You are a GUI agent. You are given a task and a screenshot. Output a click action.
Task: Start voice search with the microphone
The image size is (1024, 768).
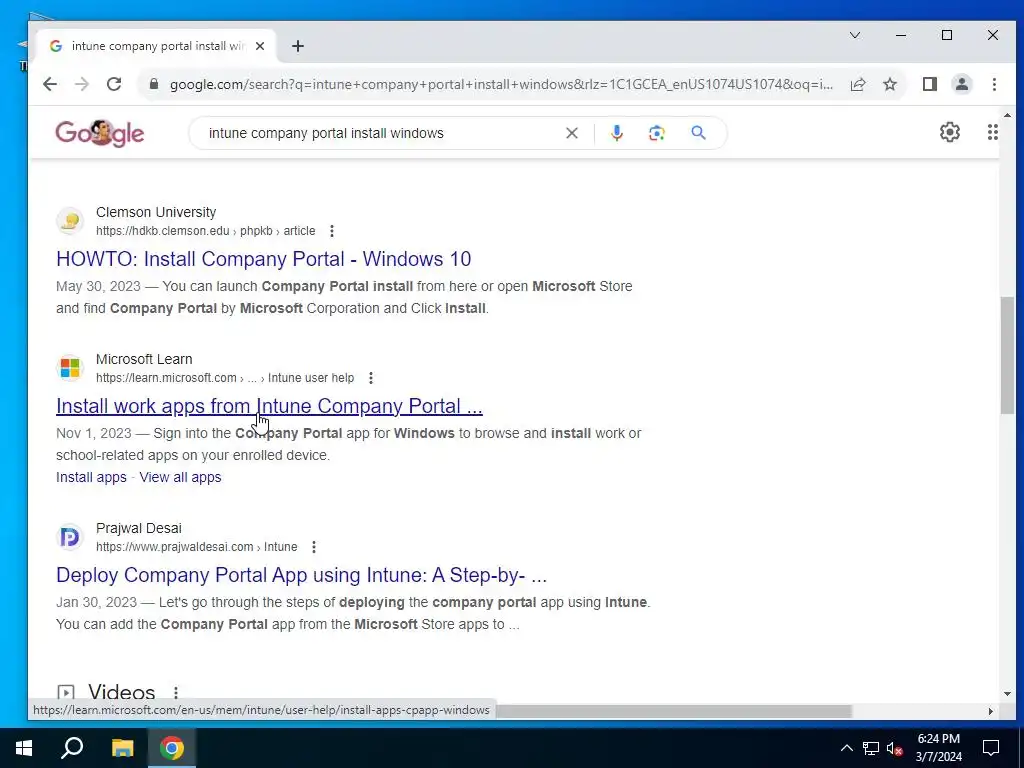coord(616,133)
